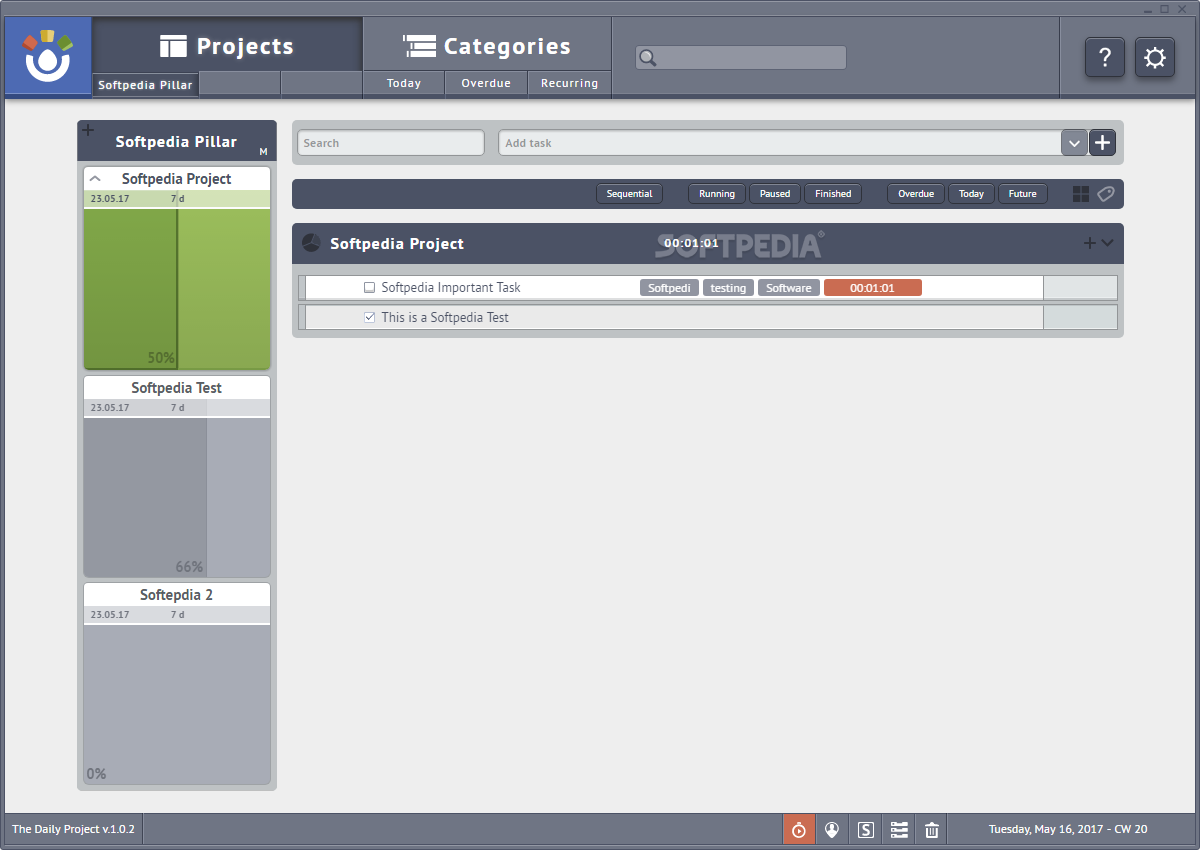Click the Softpedia Important Task name

(x=451, y=288)
